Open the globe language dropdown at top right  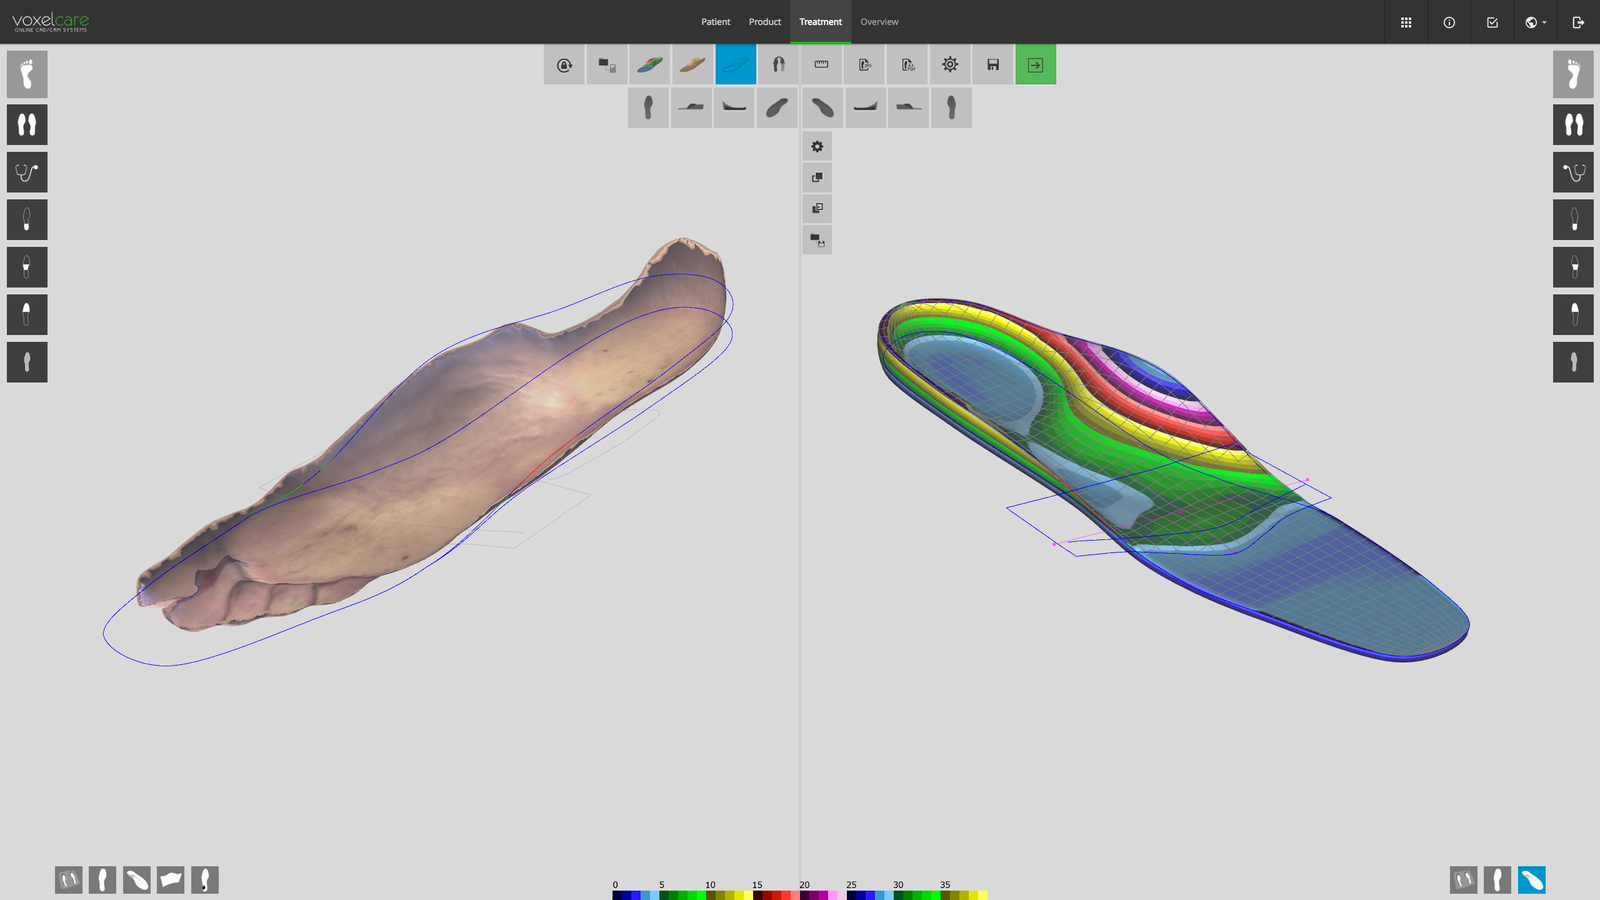pos(1533,22)
